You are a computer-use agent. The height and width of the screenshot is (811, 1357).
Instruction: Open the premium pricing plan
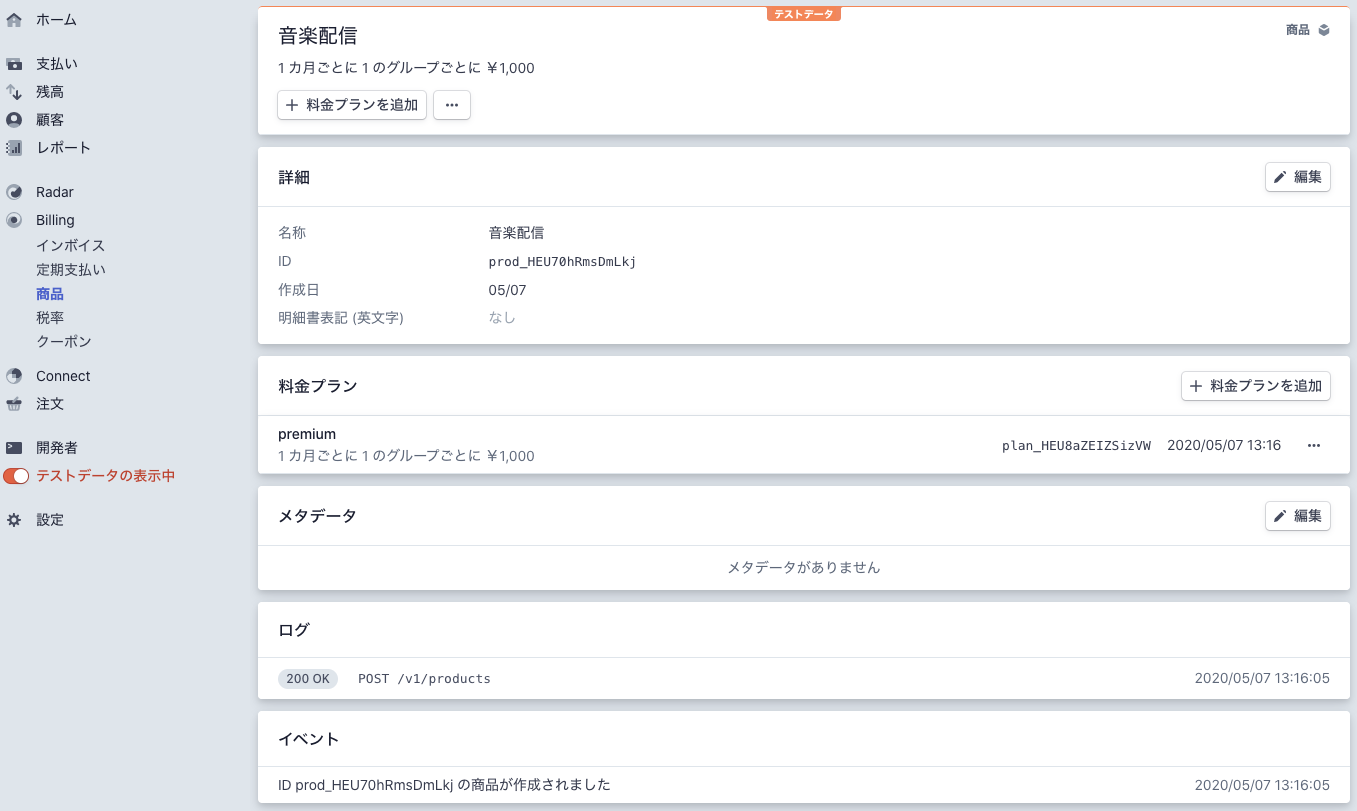pyautogui.click(x=804, y=445)
